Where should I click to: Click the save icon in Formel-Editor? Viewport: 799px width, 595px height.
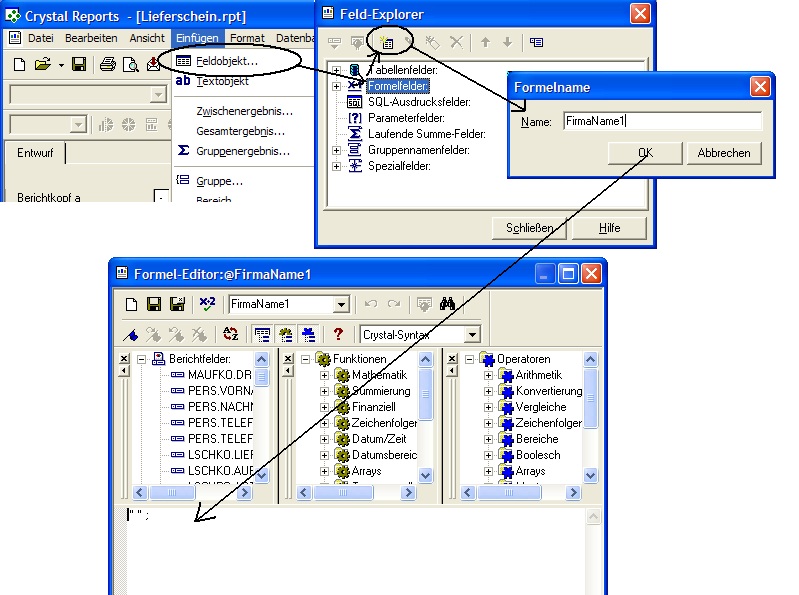click(x=154, y=305)
